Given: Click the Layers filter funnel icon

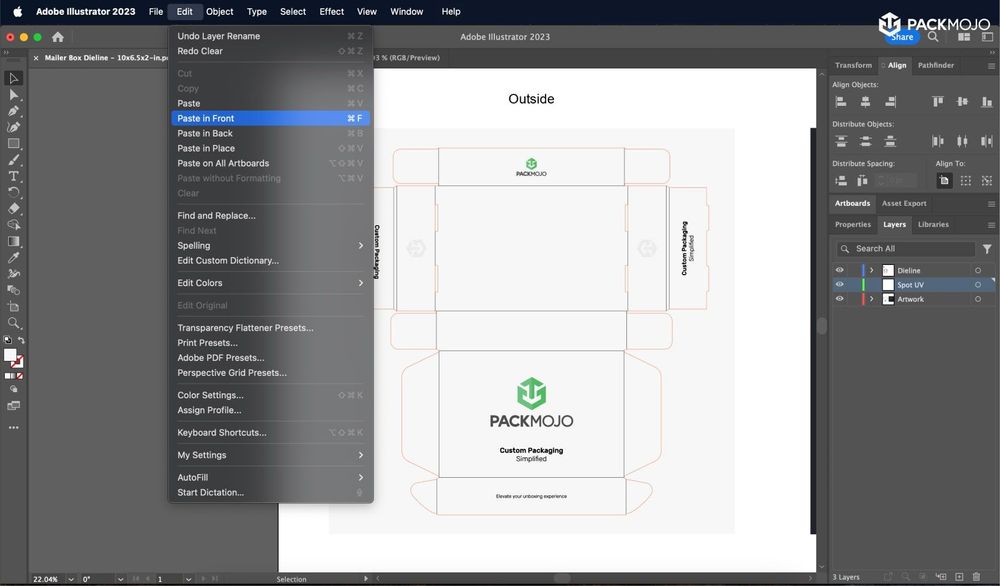Looking at the screenshot, I should click(987, 249).
